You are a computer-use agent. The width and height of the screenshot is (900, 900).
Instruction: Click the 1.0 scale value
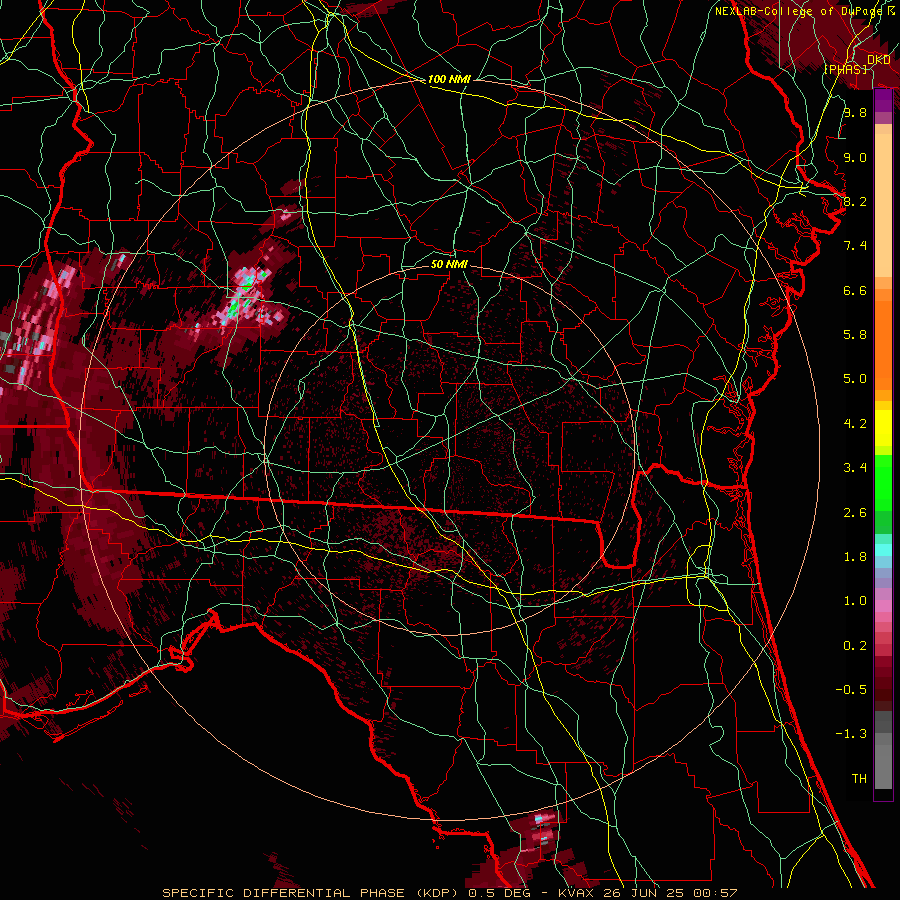tap(855, 601)
